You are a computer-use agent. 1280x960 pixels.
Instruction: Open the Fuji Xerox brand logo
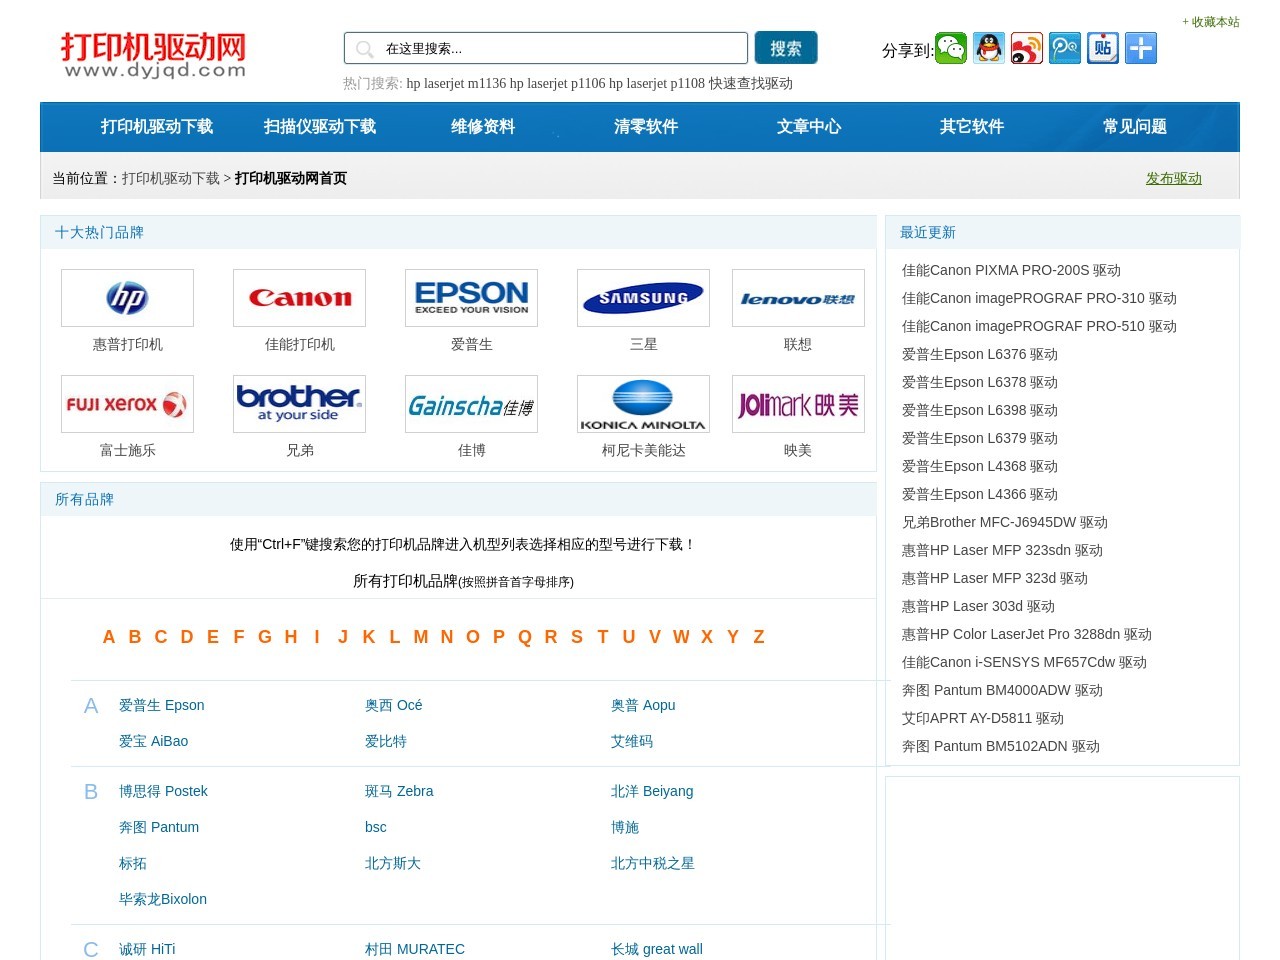coord(127,404)
